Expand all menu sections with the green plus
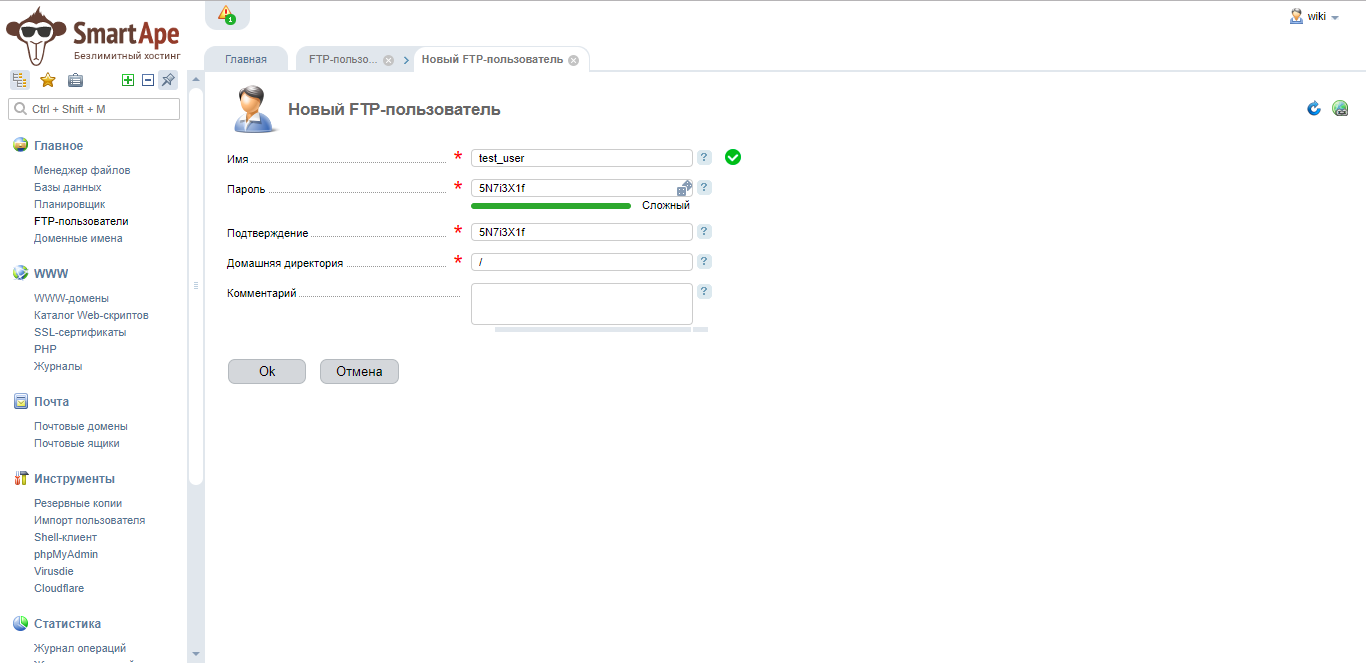 (x=128, y=81)
